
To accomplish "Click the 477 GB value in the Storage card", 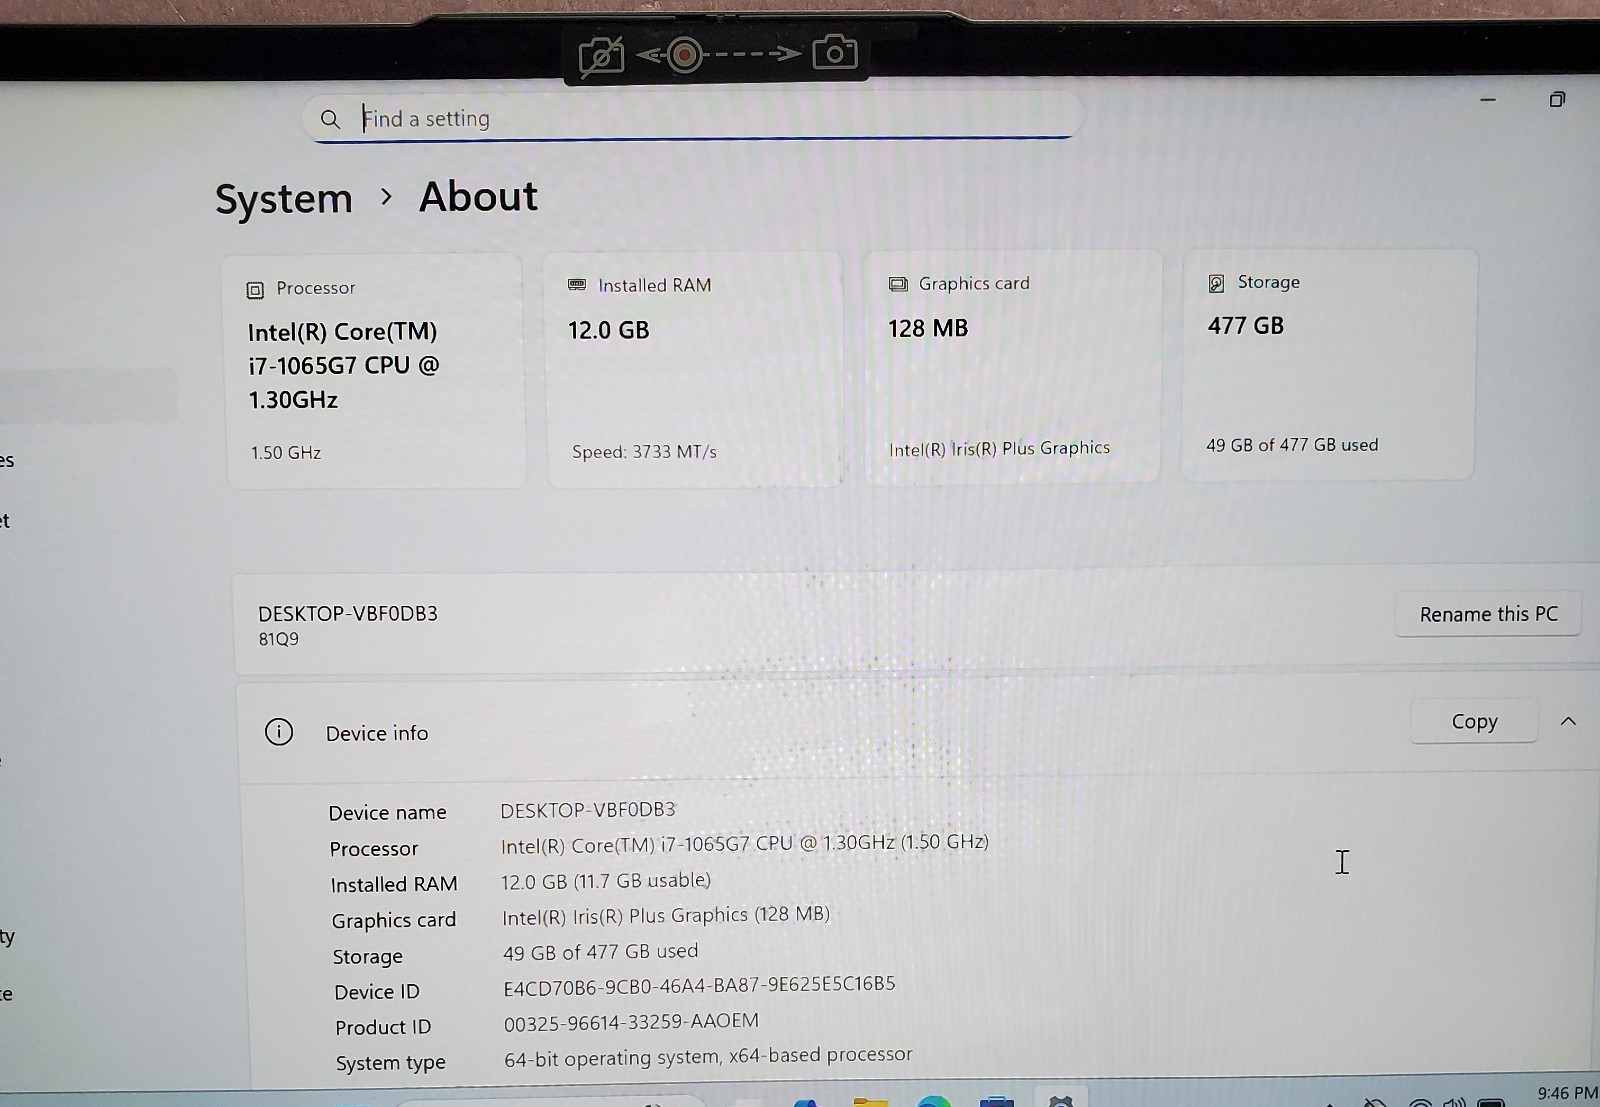I will click(x=1246, y=326).
